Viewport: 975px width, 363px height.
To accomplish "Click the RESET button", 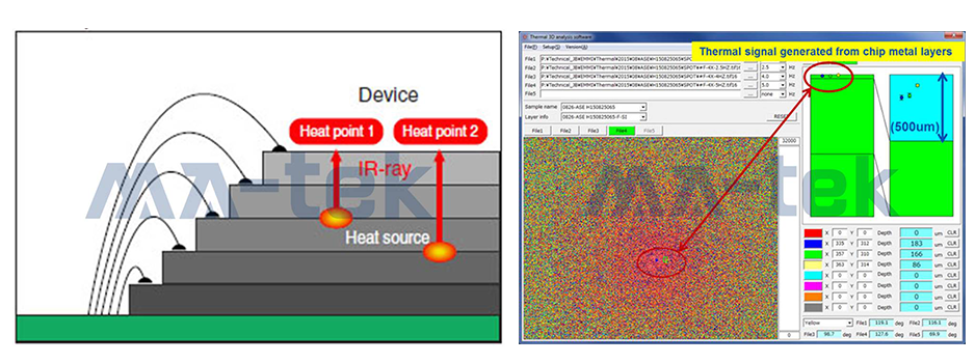I will (782, 116).
